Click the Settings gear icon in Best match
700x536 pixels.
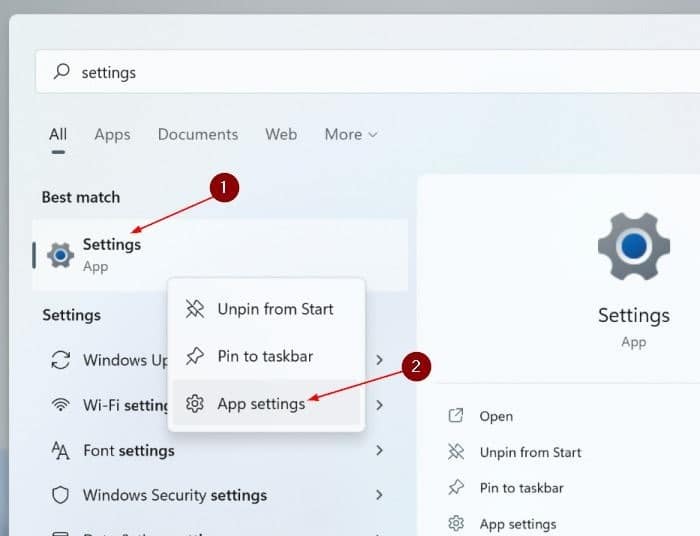[x=61, y=255]
